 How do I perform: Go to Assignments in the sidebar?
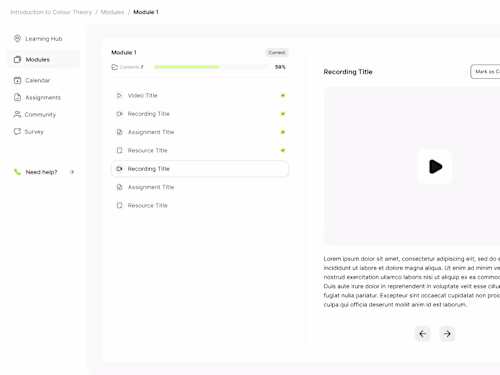[37, 97]
